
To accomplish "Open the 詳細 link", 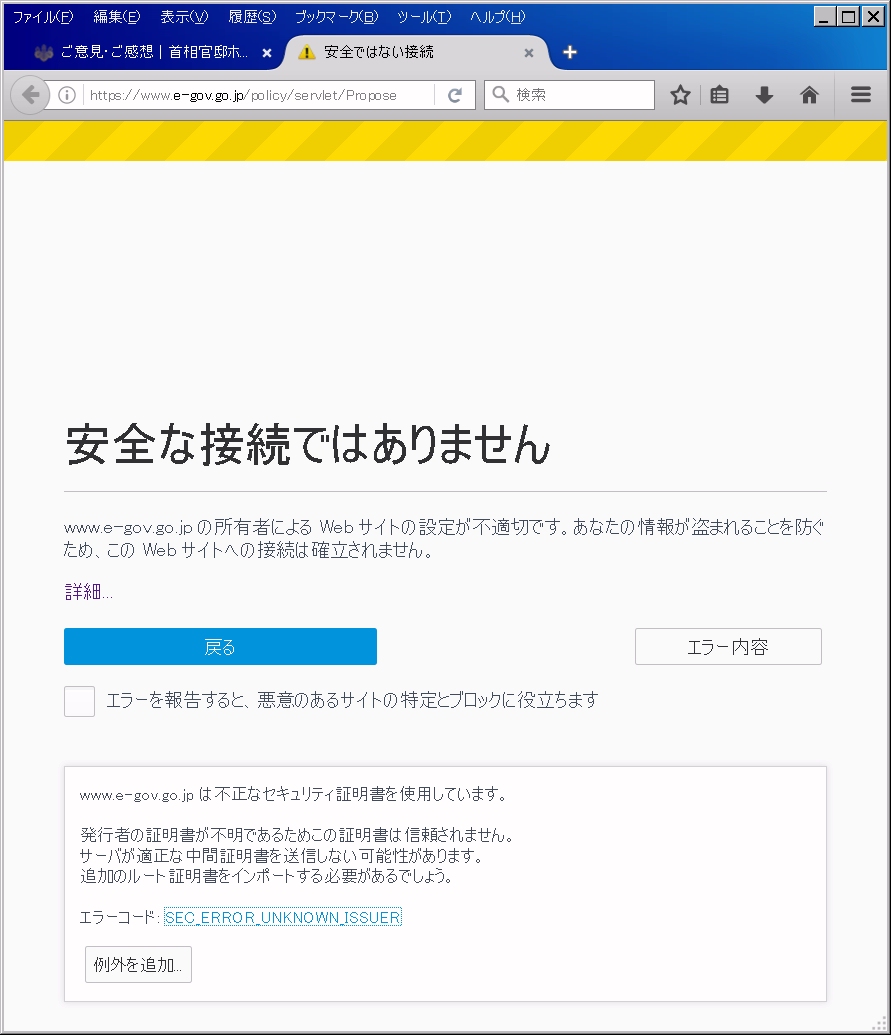I will click(x=84, y=590).
